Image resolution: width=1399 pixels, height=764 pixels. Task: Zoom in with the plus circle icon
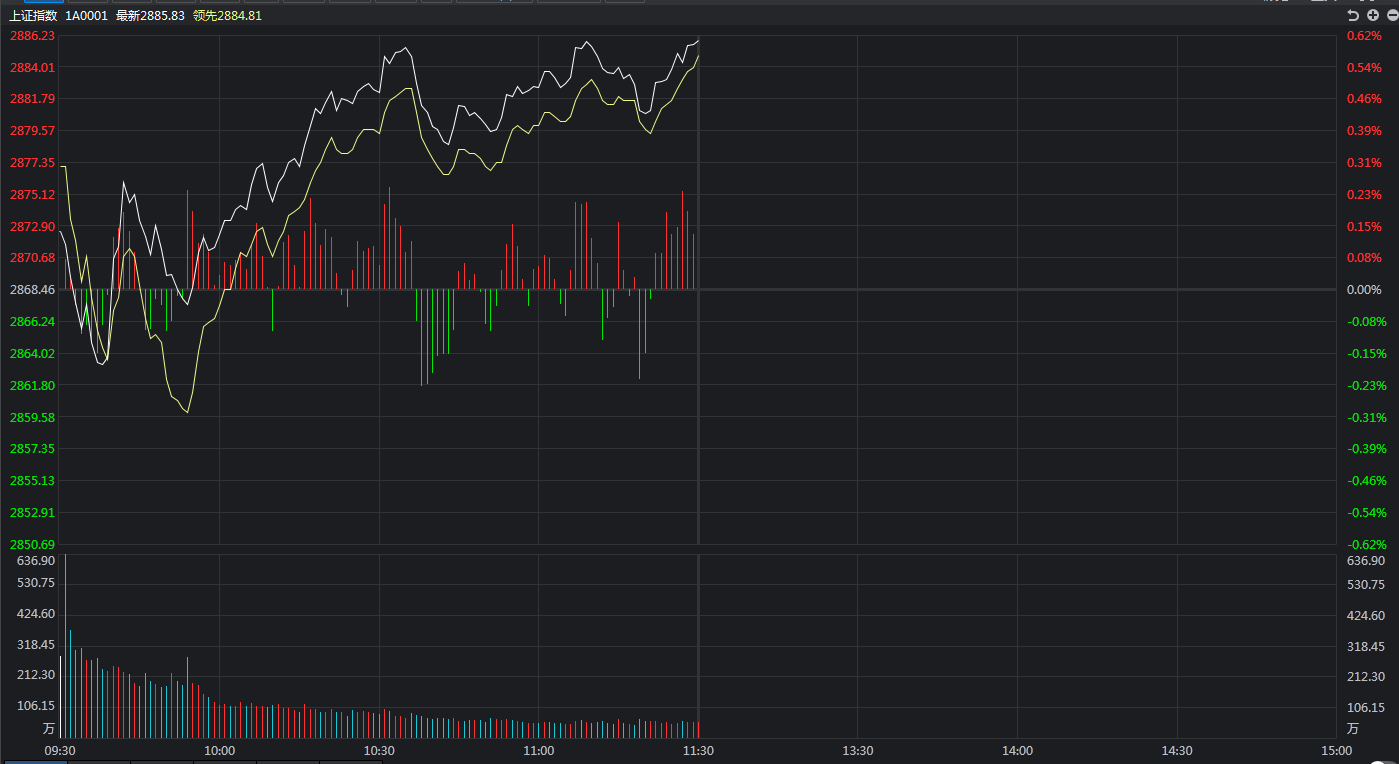1372,15
